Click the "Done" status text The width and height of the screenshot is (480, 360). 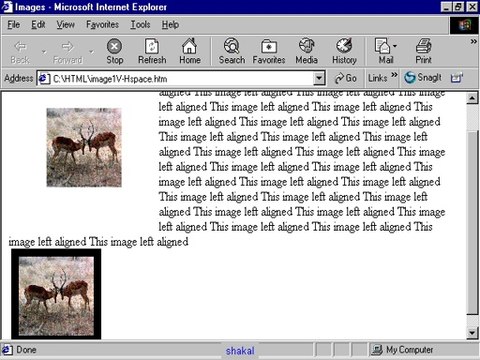(26, 350)
